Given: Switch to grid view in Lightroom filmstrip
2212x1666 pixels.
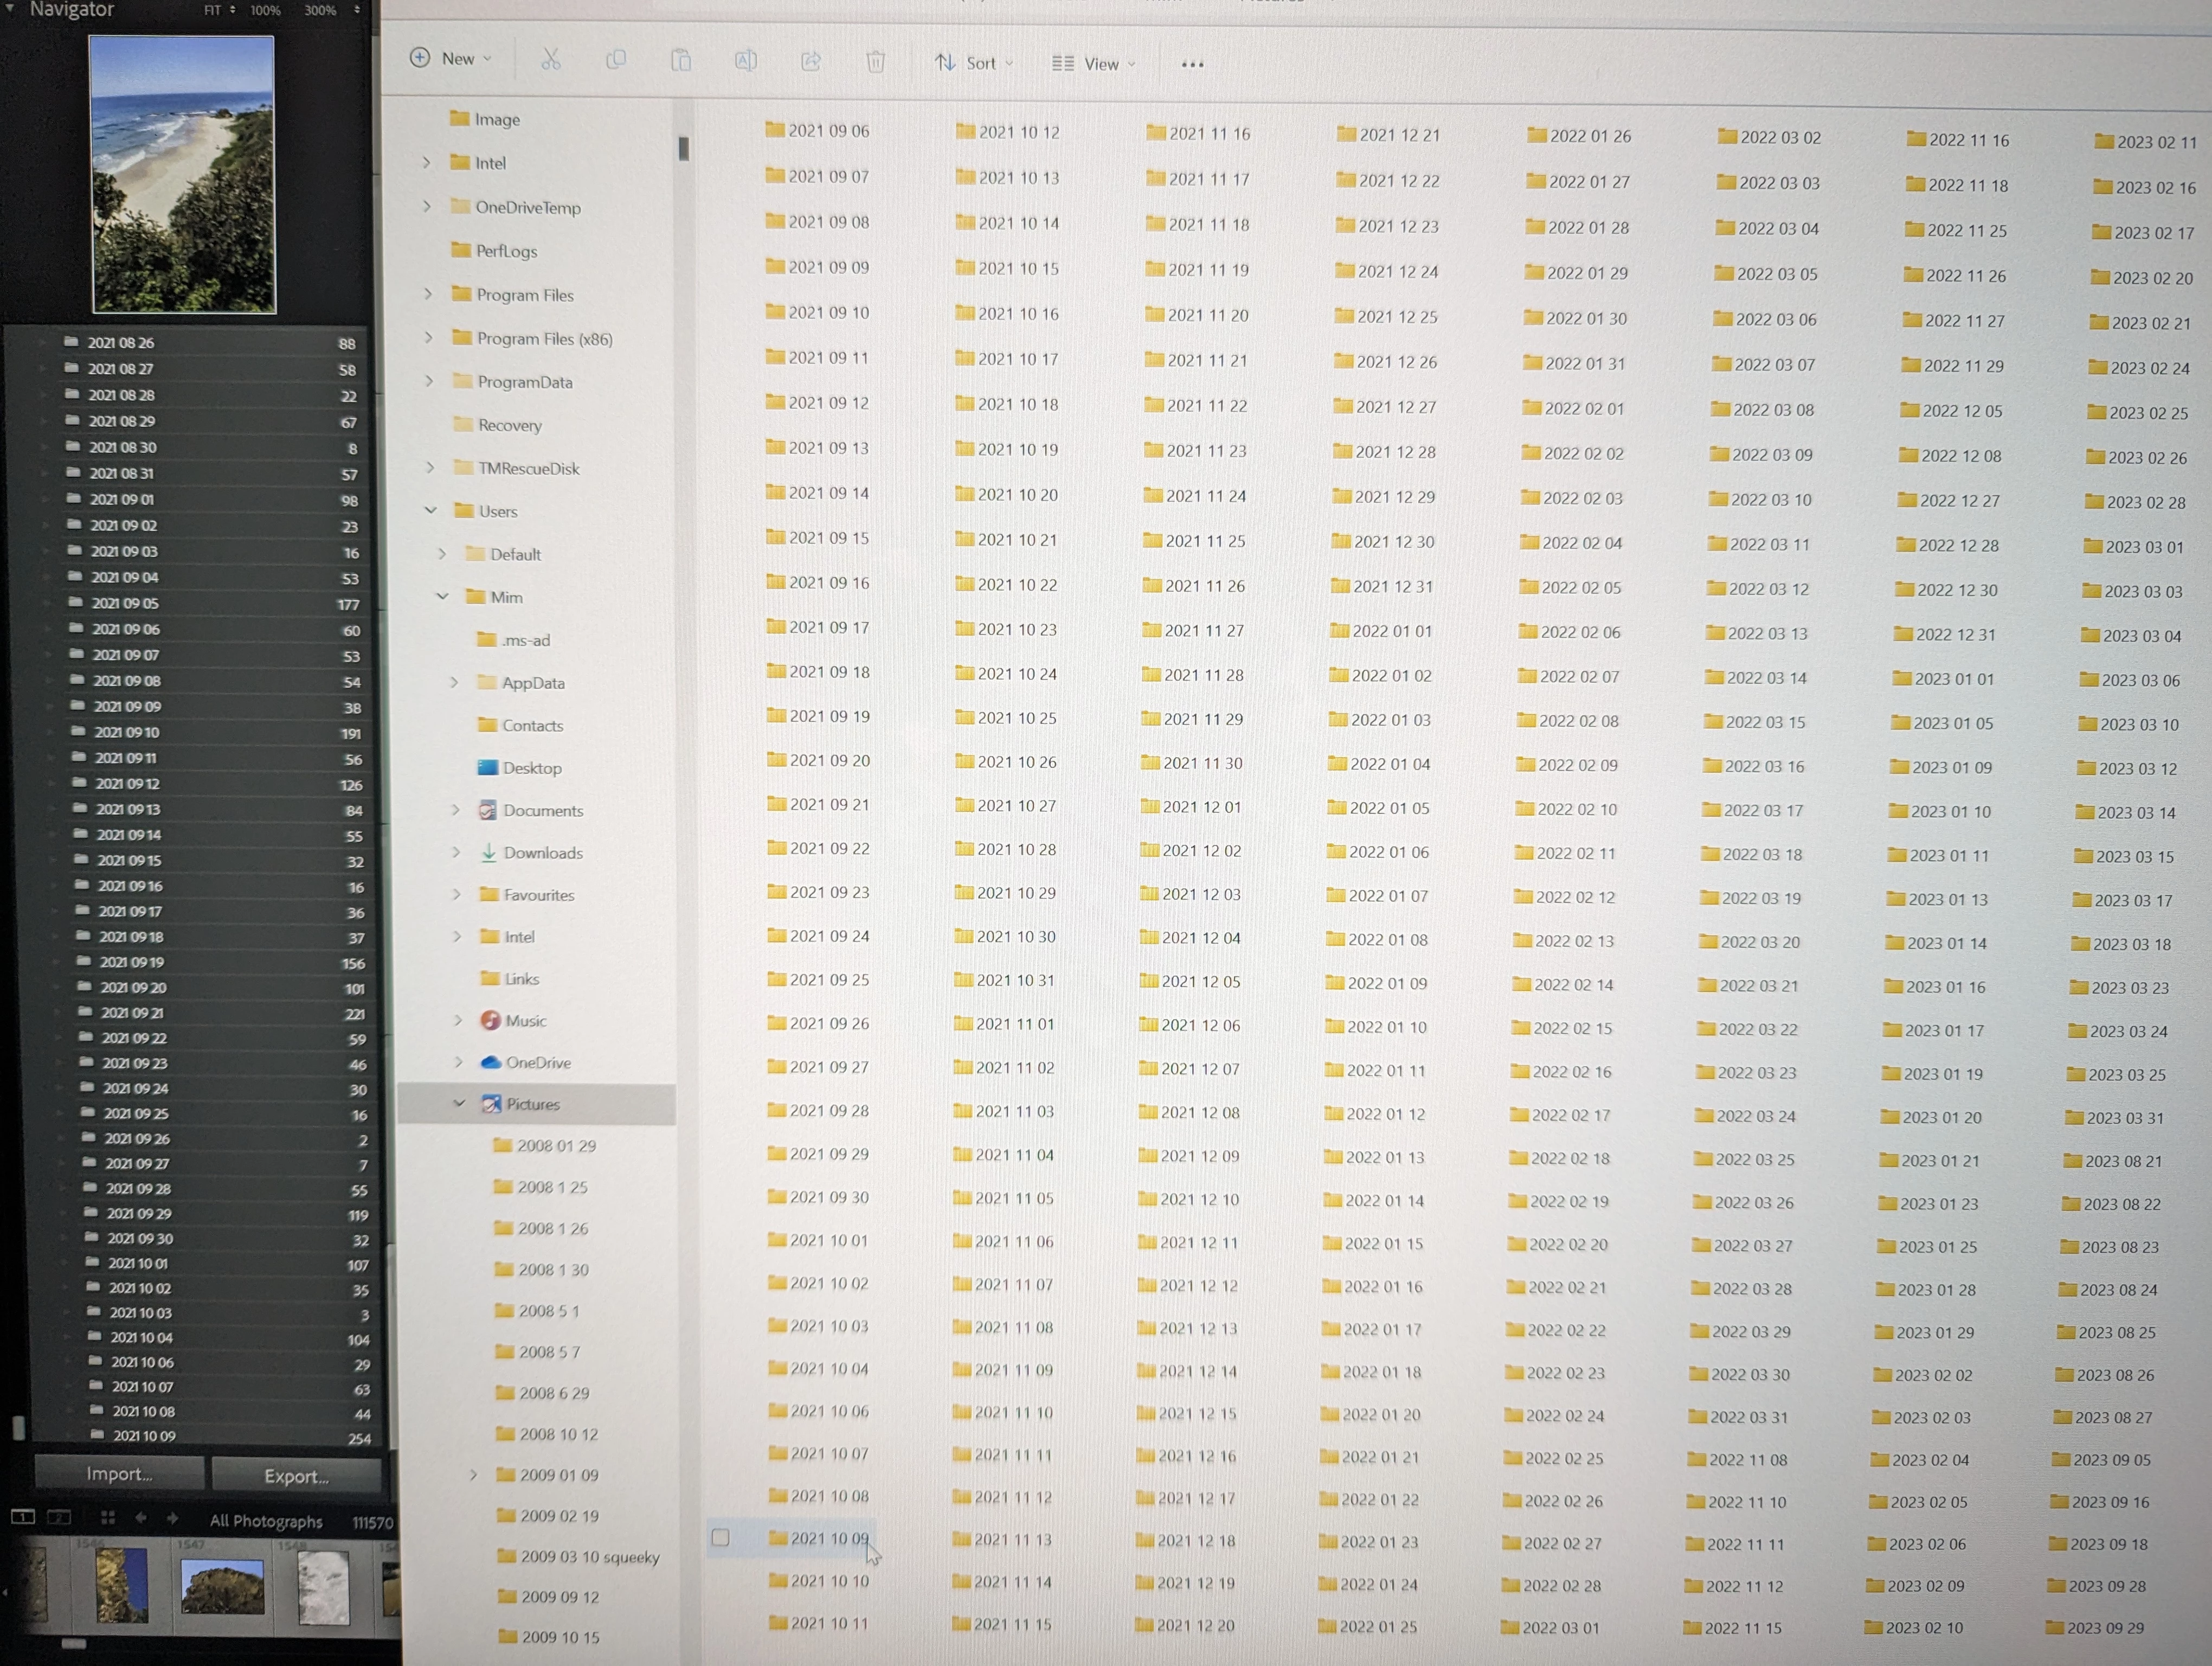Looking at the screenshot, I should click(108, 1517).
